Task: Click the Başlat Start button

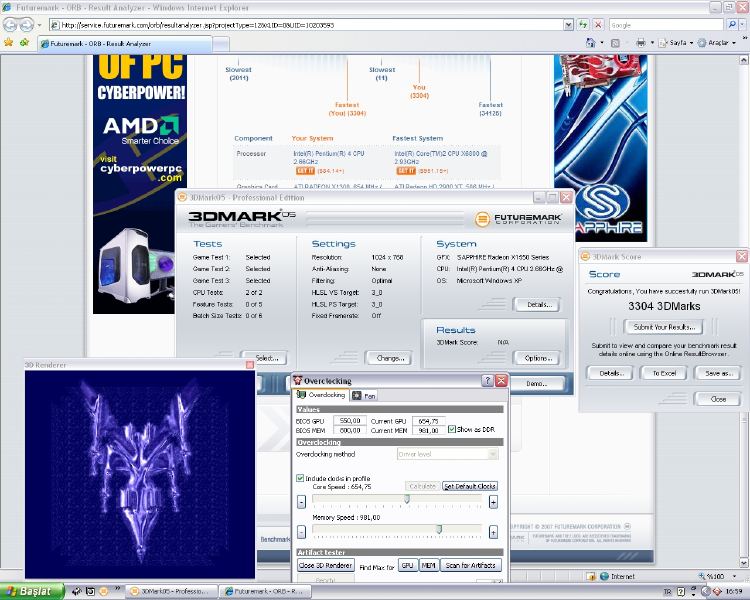Action: [x=32, y=591]
